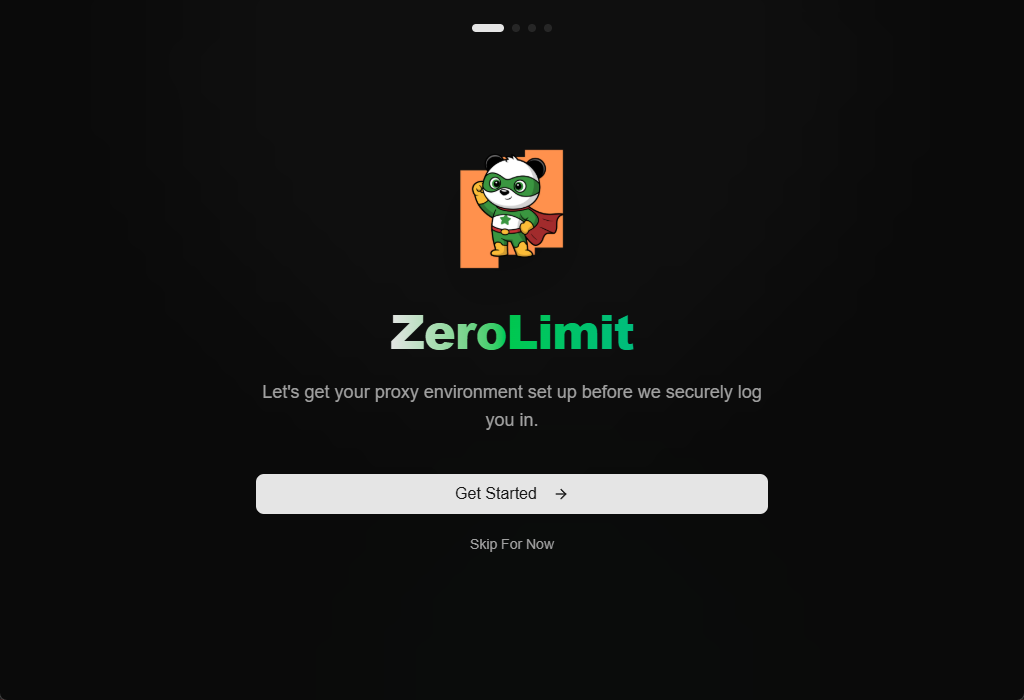Jump to the third onboarding step dot
Screen dimensions: 1024x700
(x=532, y=28)
